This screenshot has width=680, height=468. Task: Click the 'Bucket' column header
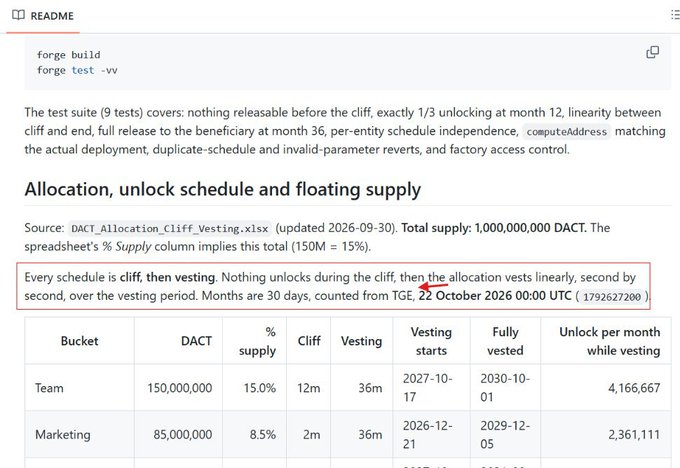pos(79,341)
